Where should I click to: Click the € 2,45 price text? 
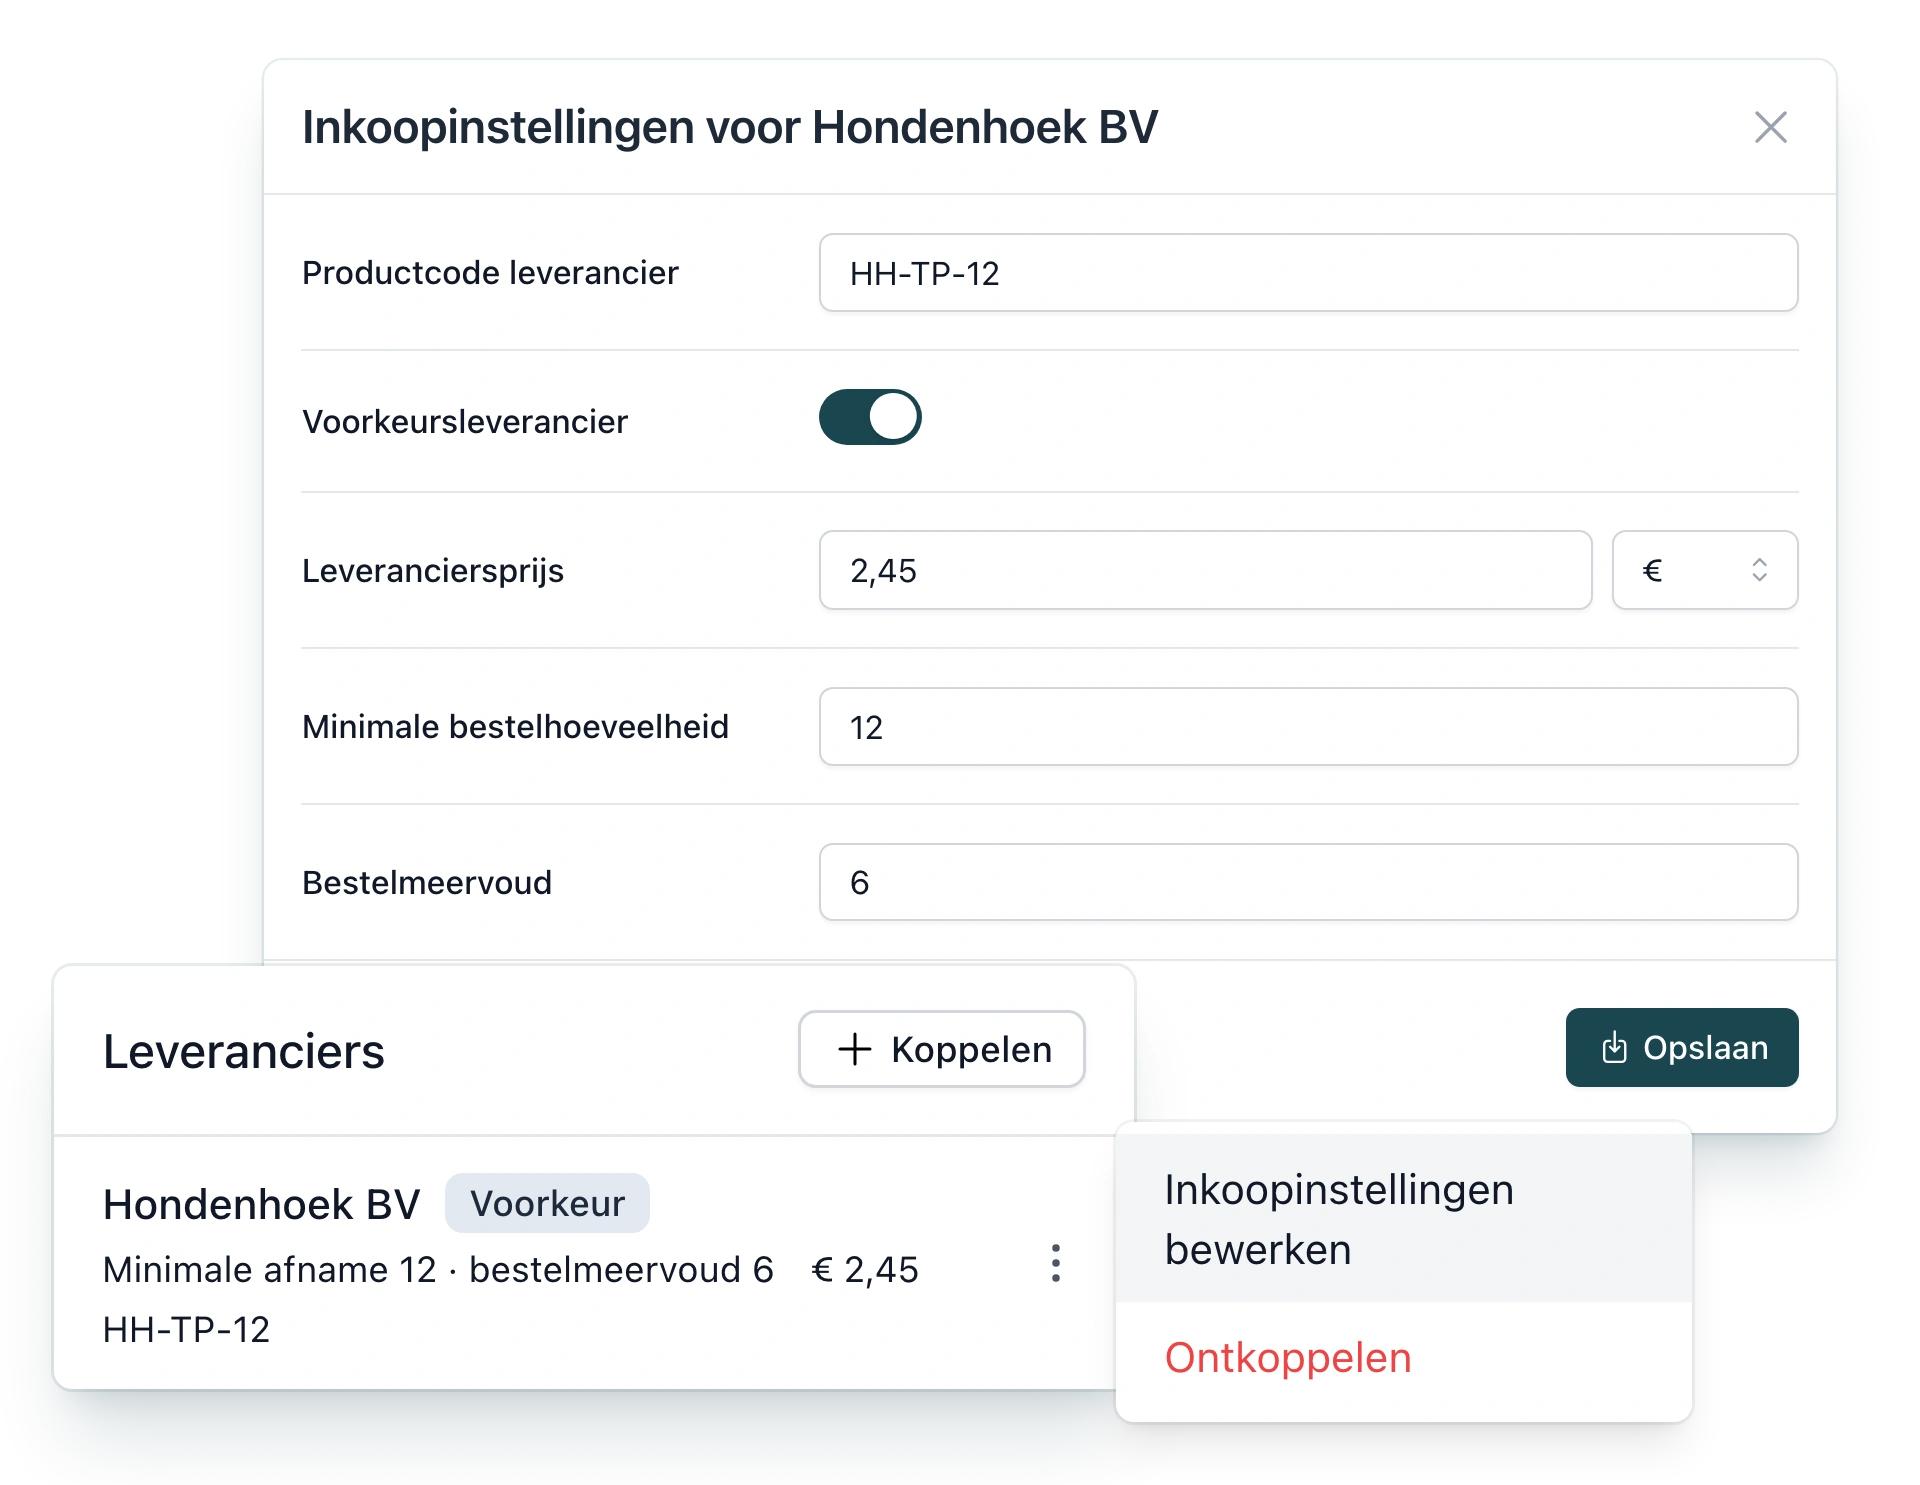(865, 1269)
